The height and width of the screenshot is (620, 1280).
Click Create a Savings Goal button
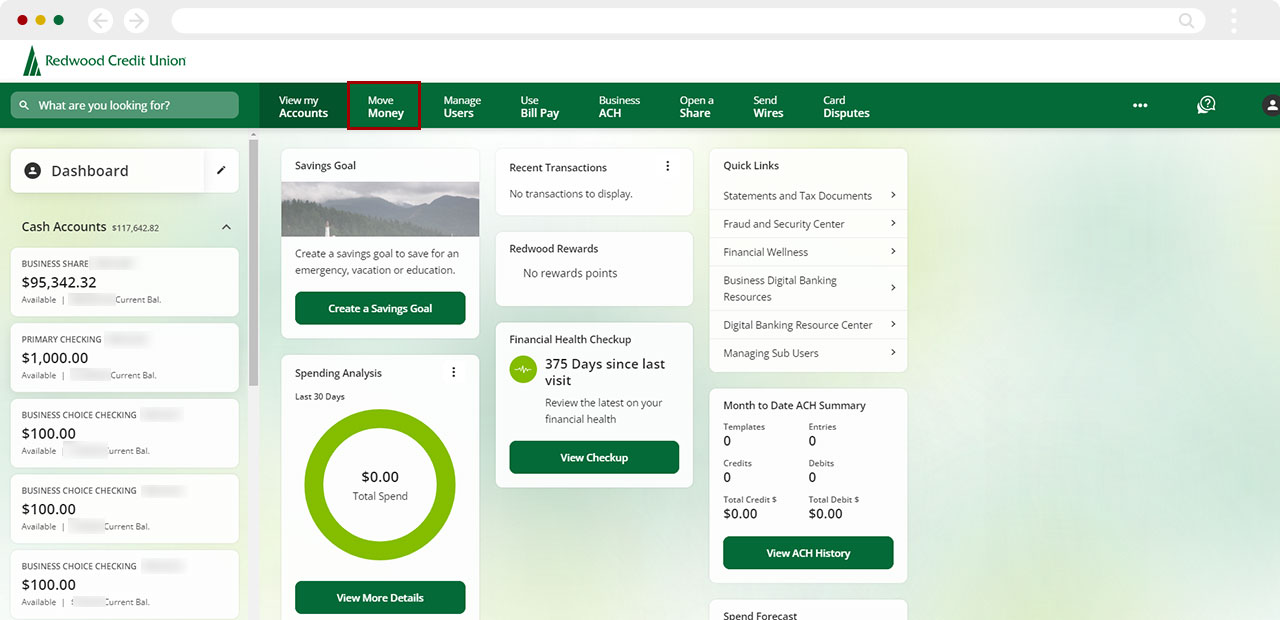tap(380, 308)
